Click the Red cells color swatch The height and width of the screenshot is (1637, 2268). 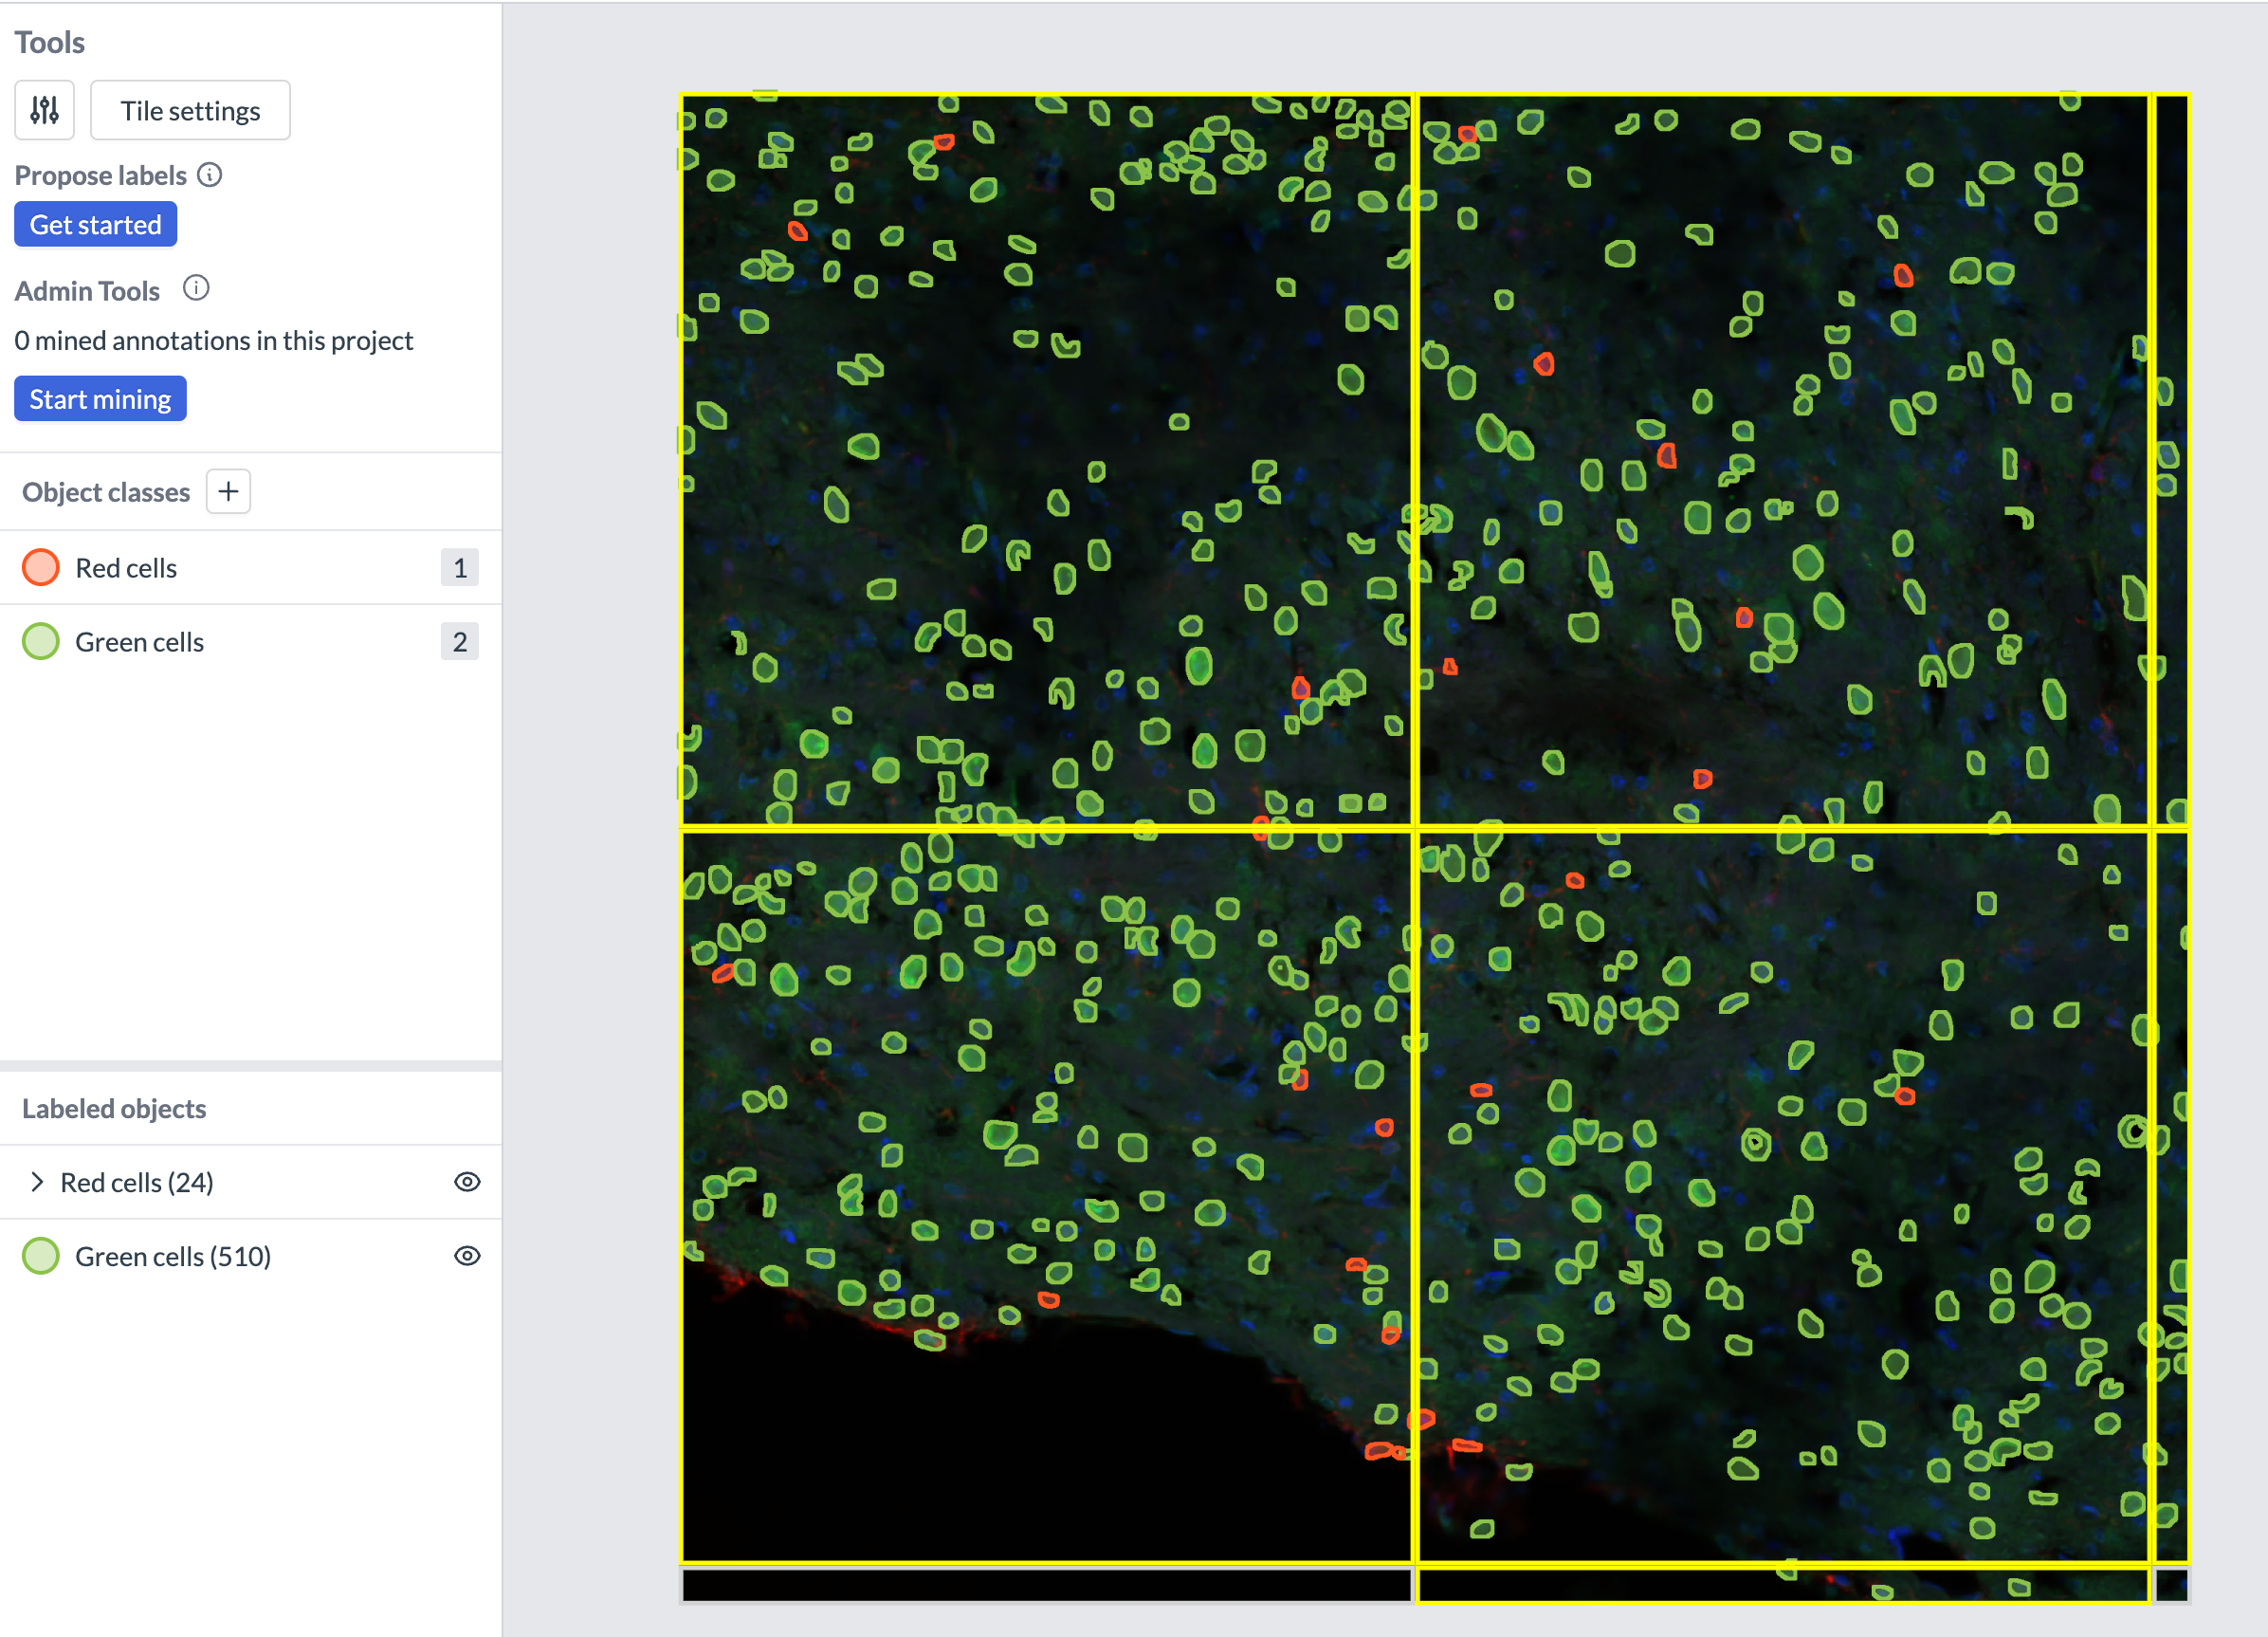(x=41, y=568)
